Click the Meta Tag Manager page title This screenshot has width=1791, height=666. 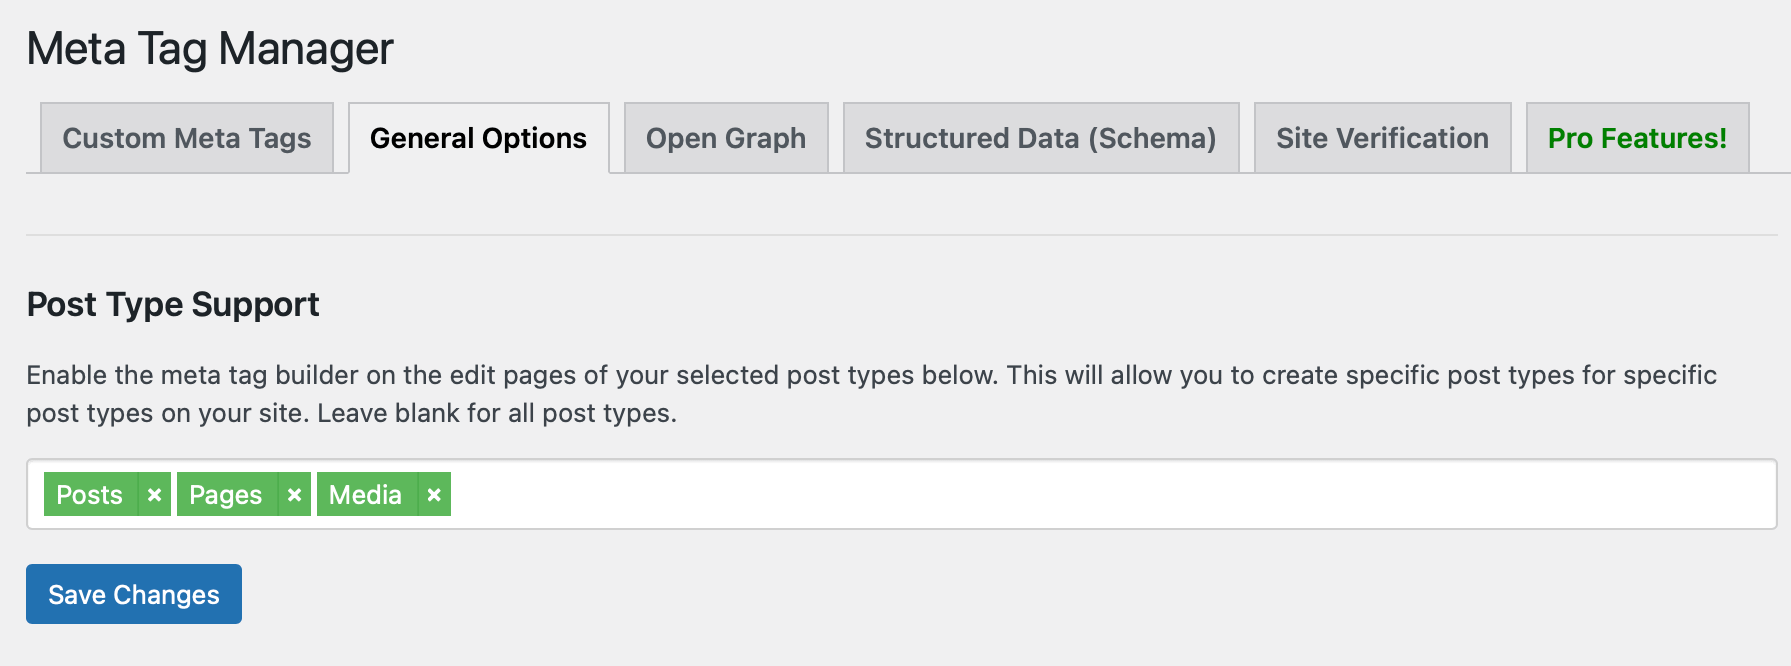coord(210,47)
